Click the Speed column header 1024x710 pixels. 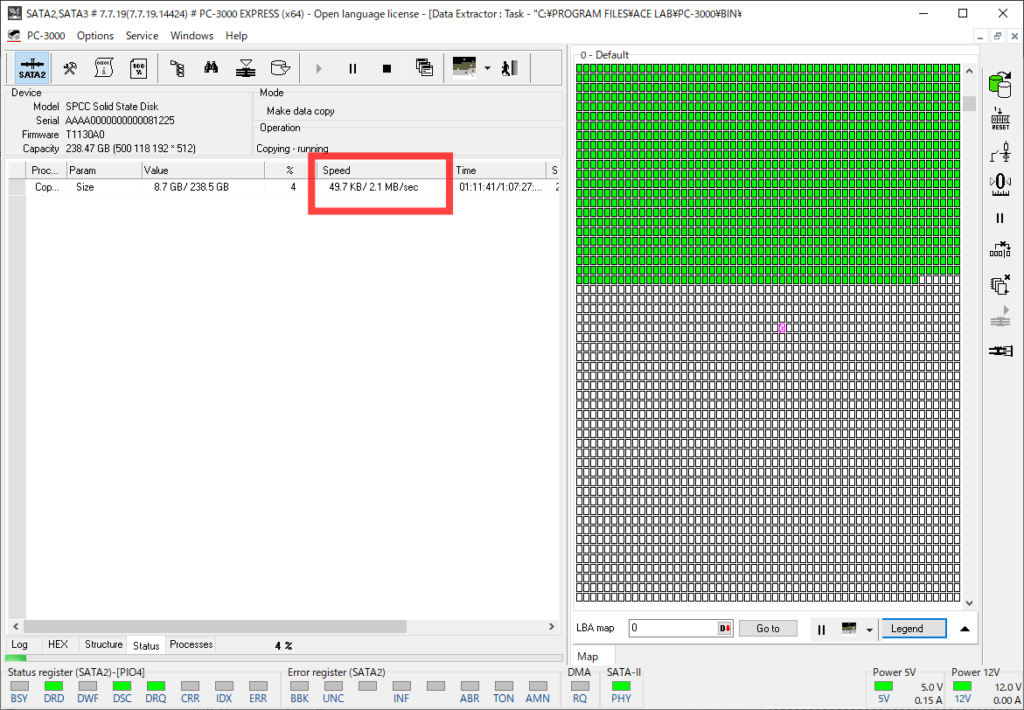(382, 170)
